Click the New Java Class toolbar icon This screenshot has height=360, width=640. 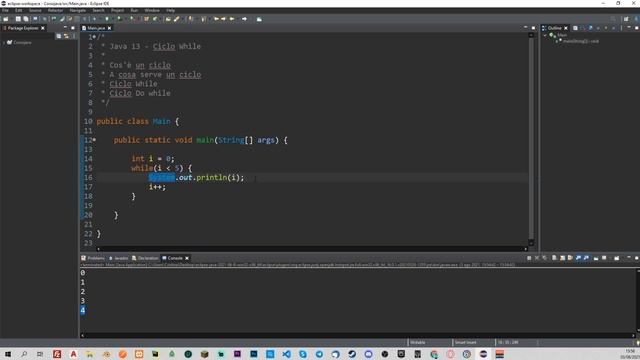coord(155,19)
